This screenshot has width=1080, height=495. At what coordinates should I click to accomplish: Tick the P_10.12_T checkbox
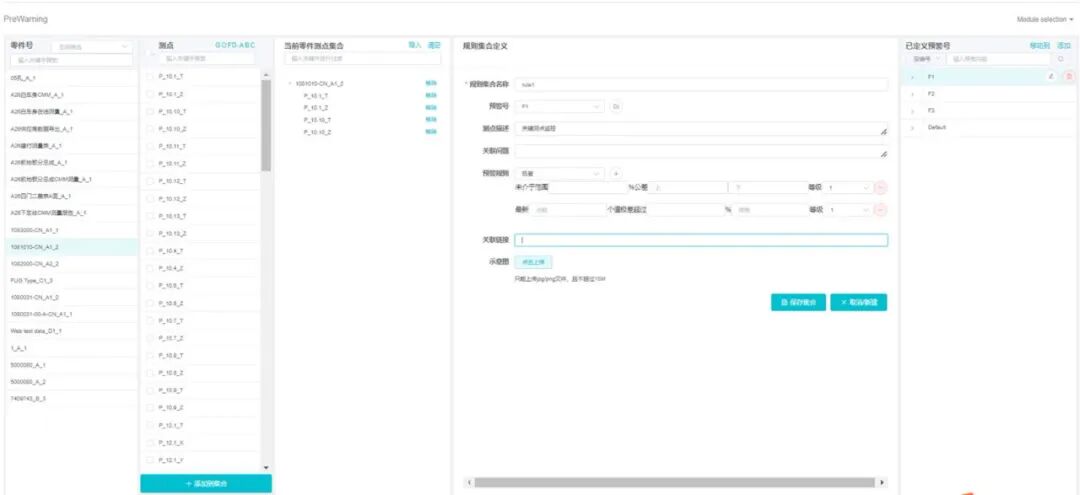149,181
